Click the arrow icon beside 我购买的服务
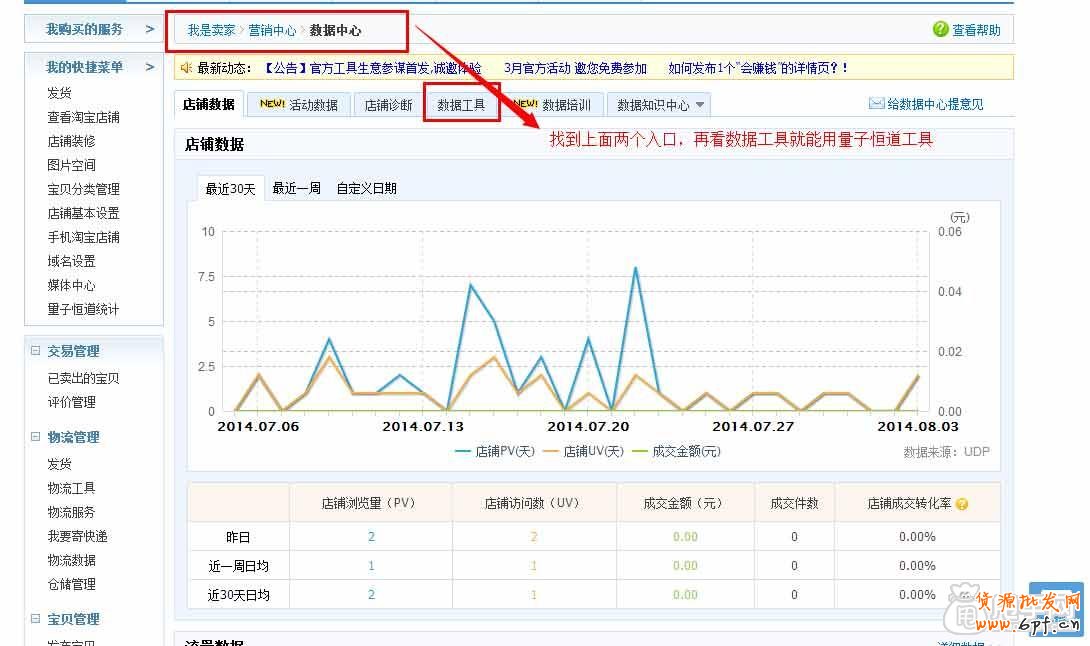 pyautogui.click(x=150, y=29)
